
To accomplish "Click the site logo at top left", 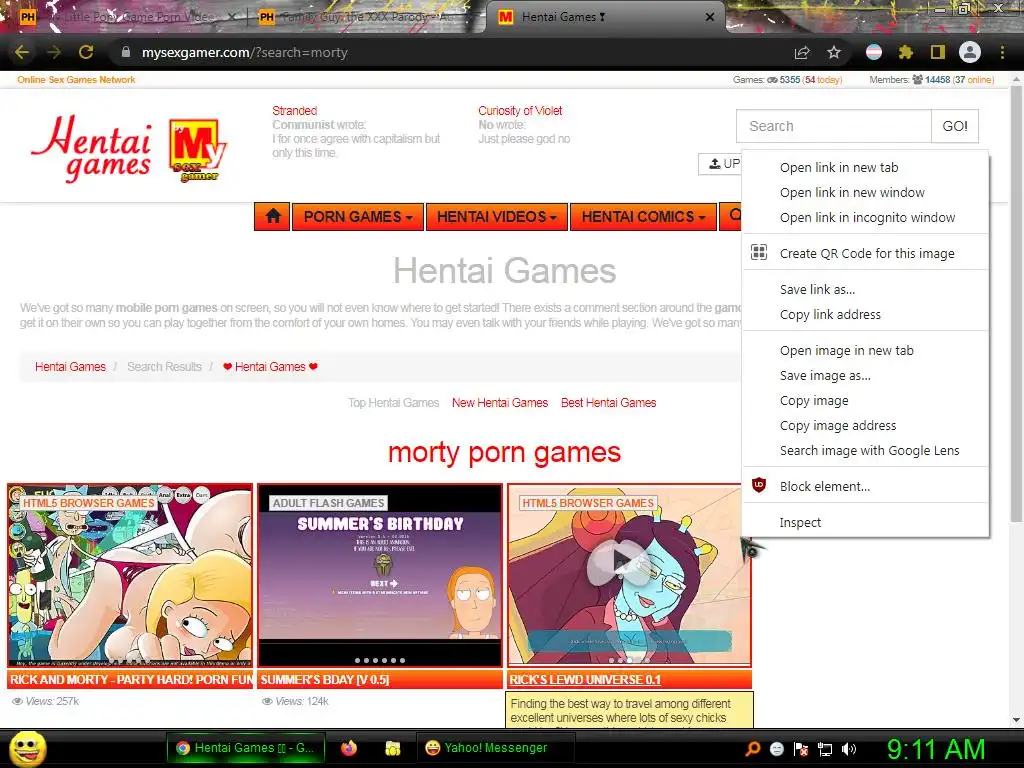I will coord(129,148).
